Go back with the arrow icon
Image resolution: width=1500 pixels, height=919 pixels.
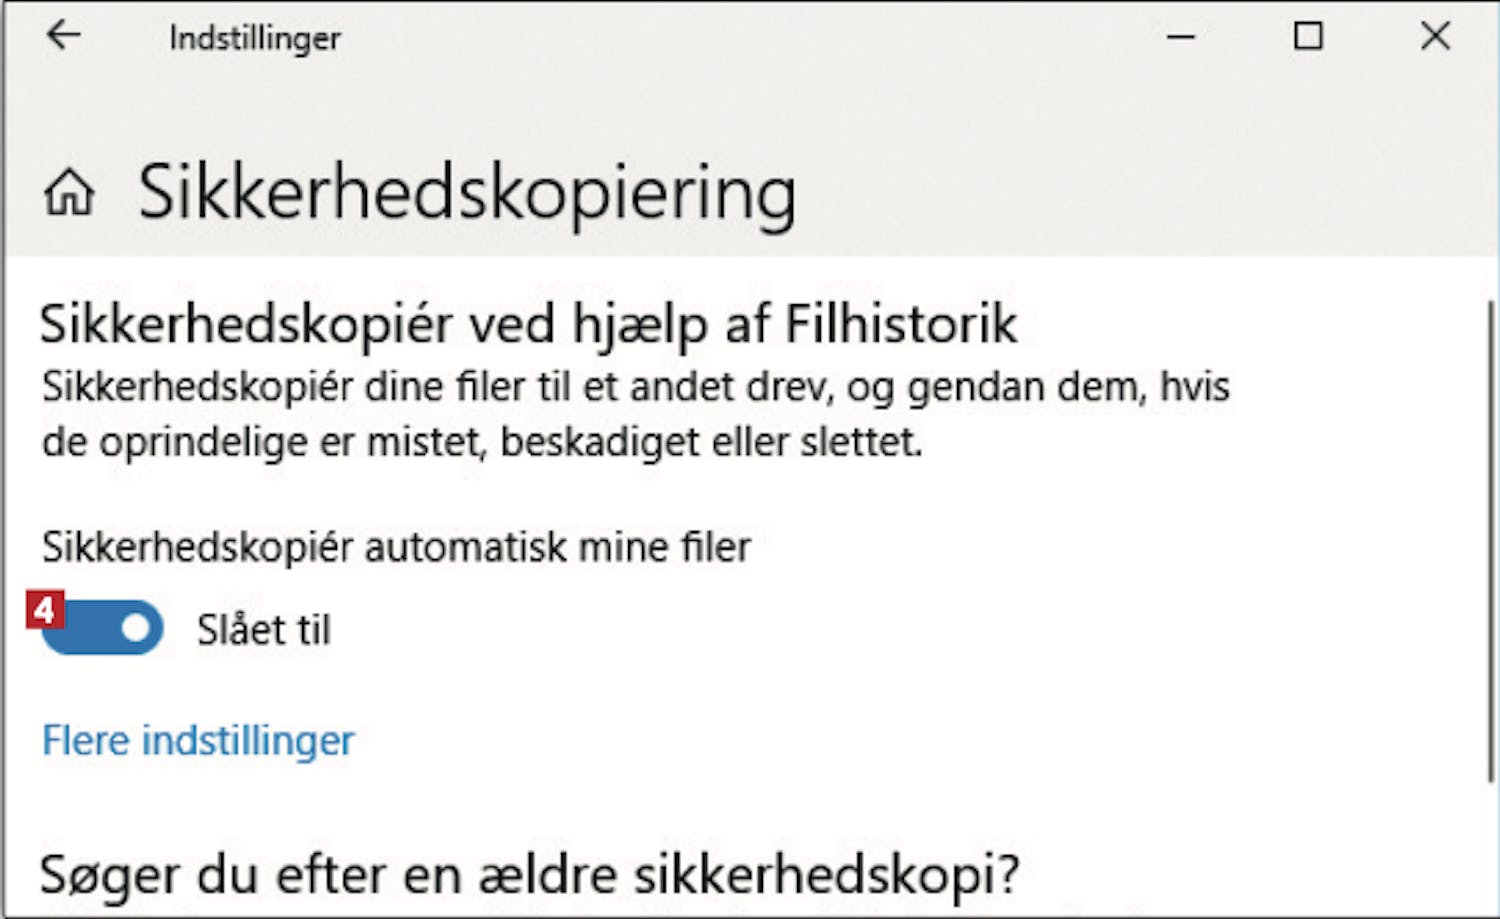point(63,36)
